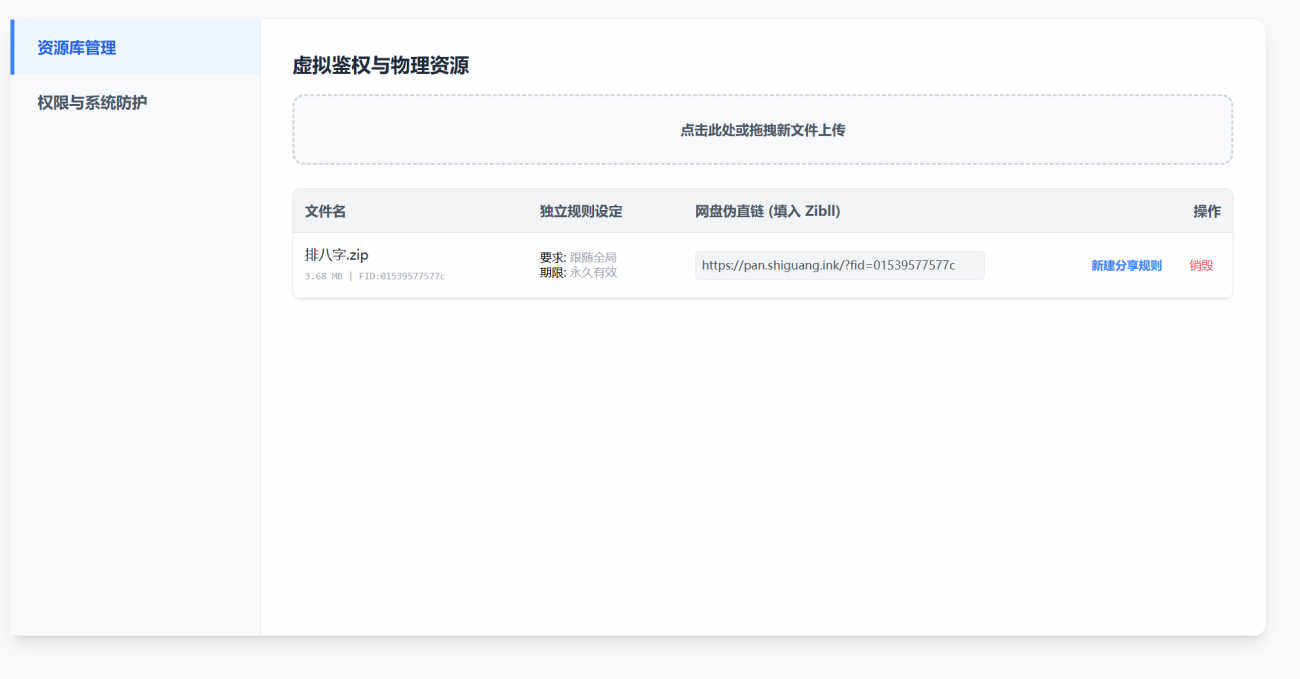Click the 3.68 MB file size text
This screenshot has height=679, width=1300.
coord(323,276)
